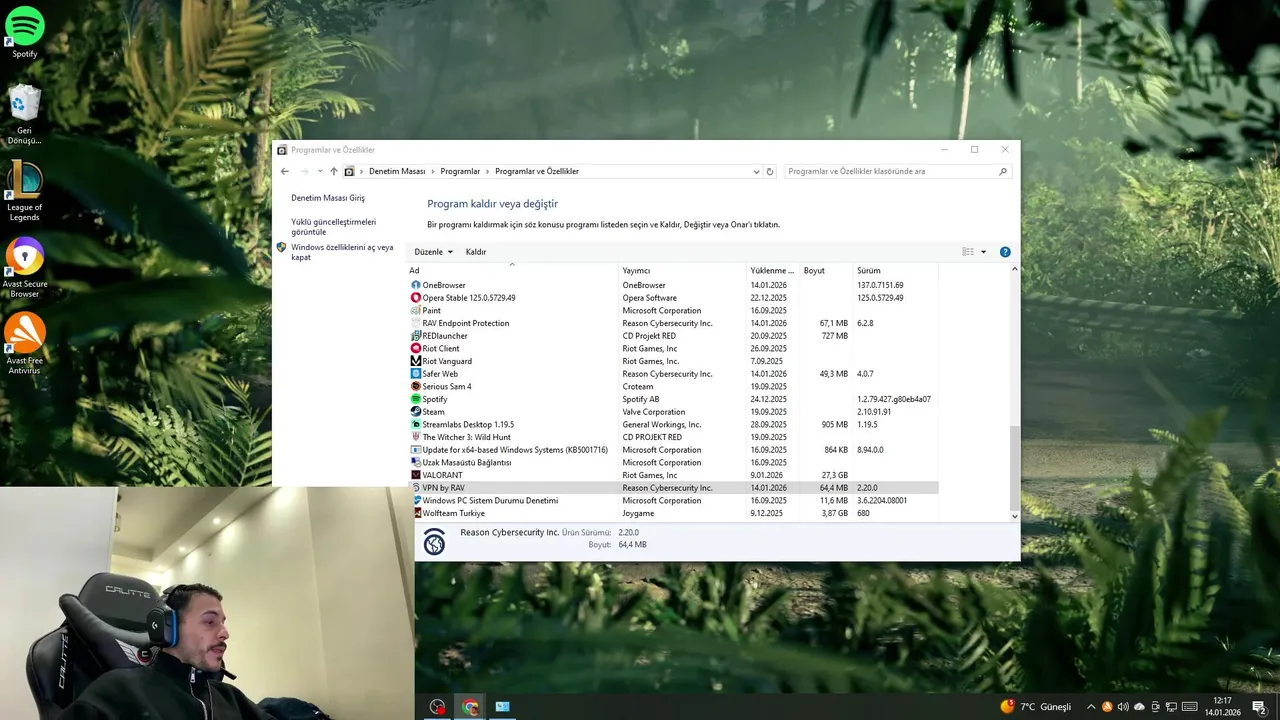This screenshot has height=720, width=1280.
Task: Open Avast Secure Browser desktop shortcut
Action: 24,267
